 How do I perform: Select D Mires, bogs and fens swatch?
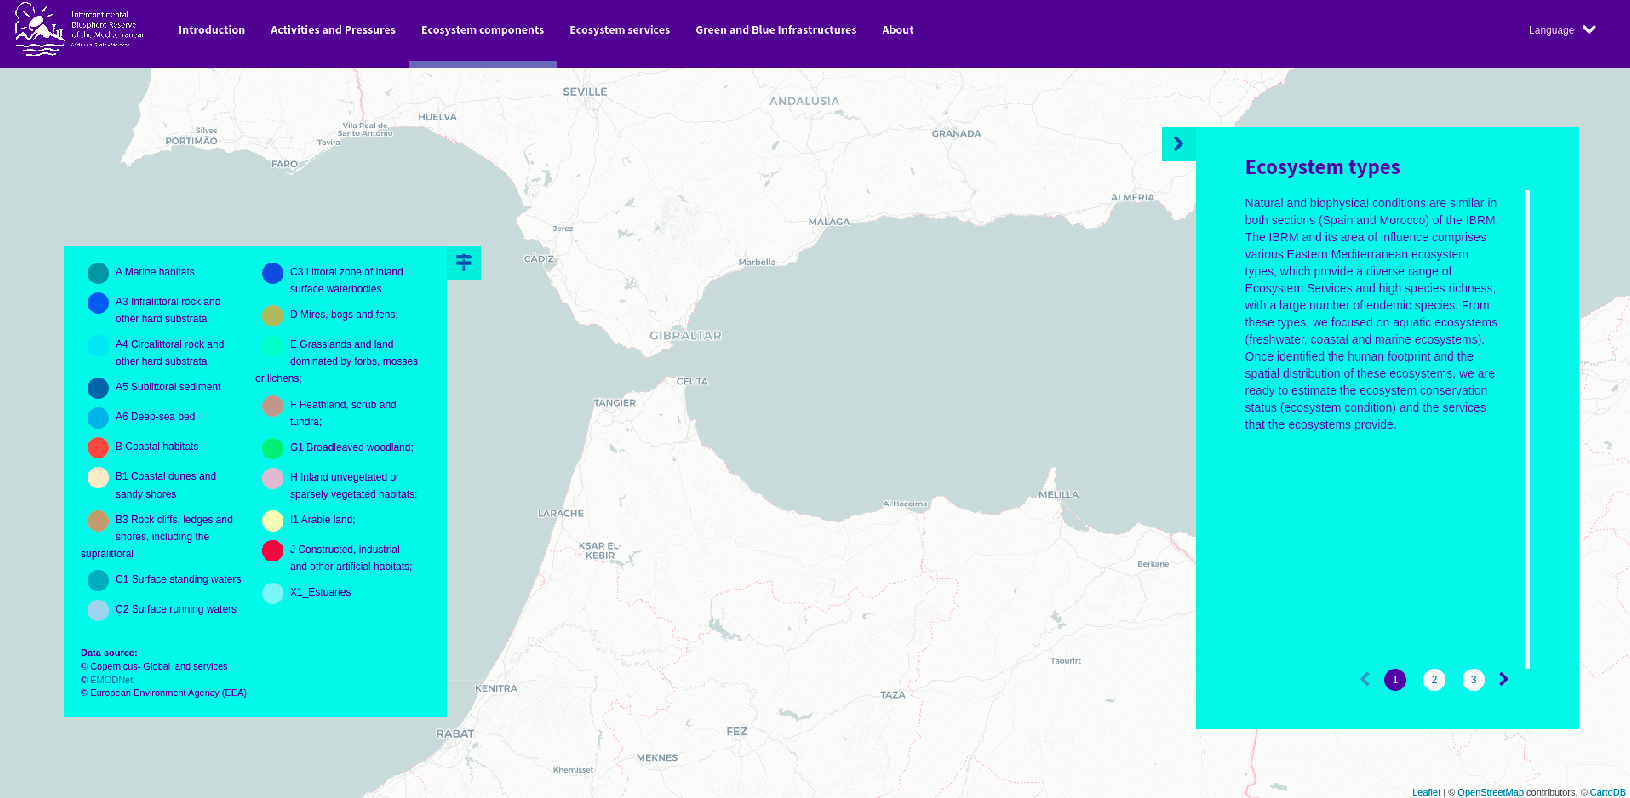coord(273,316)
